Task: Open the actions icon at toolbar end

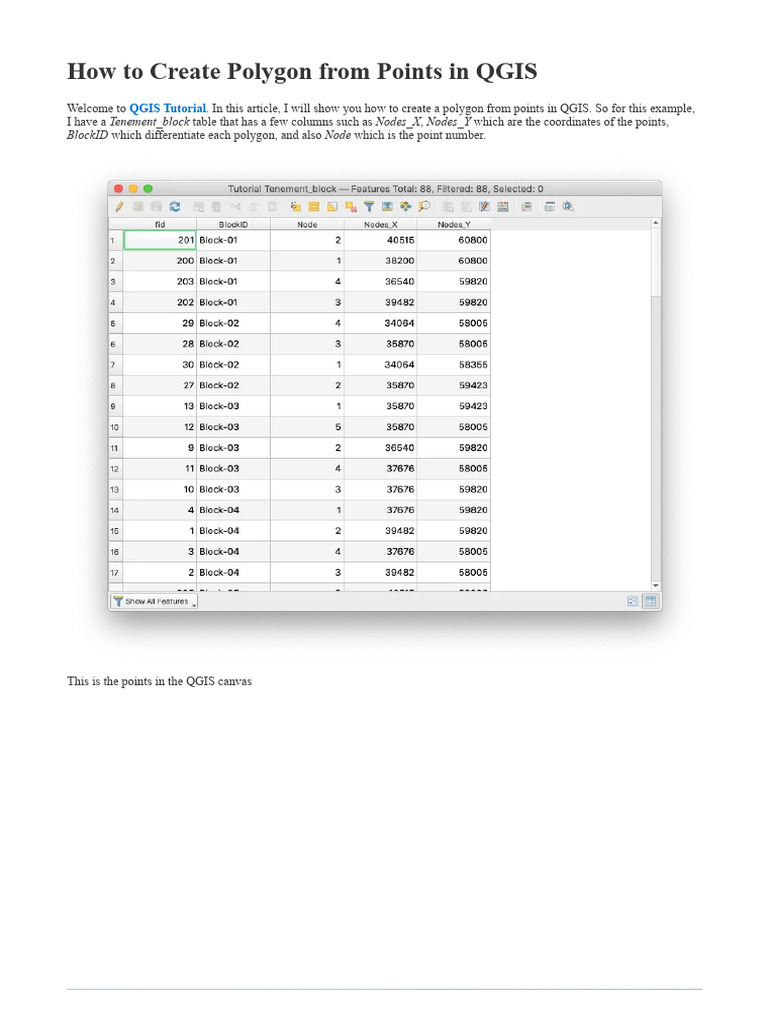Action: click(x=568, y=206)
